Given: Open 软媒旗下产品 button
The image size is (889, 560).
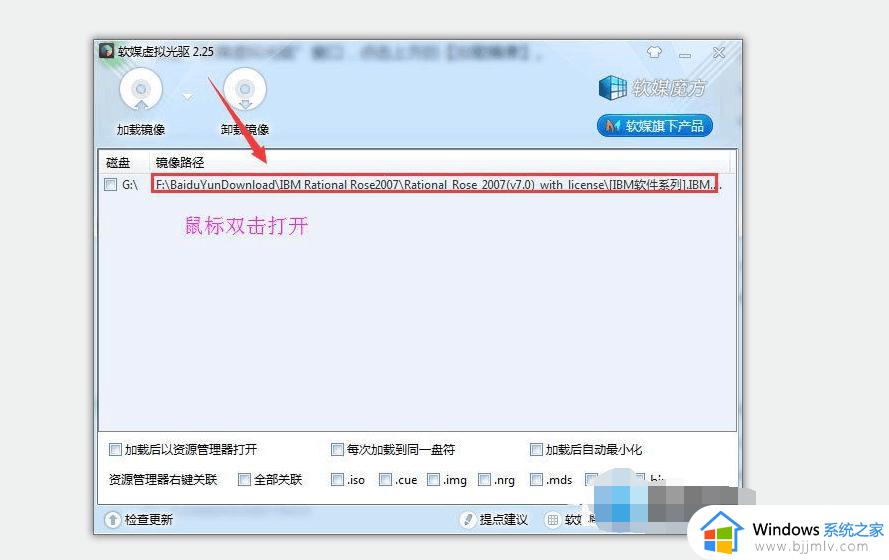Looking at the screenshot, I should click(x=655, y=125).
